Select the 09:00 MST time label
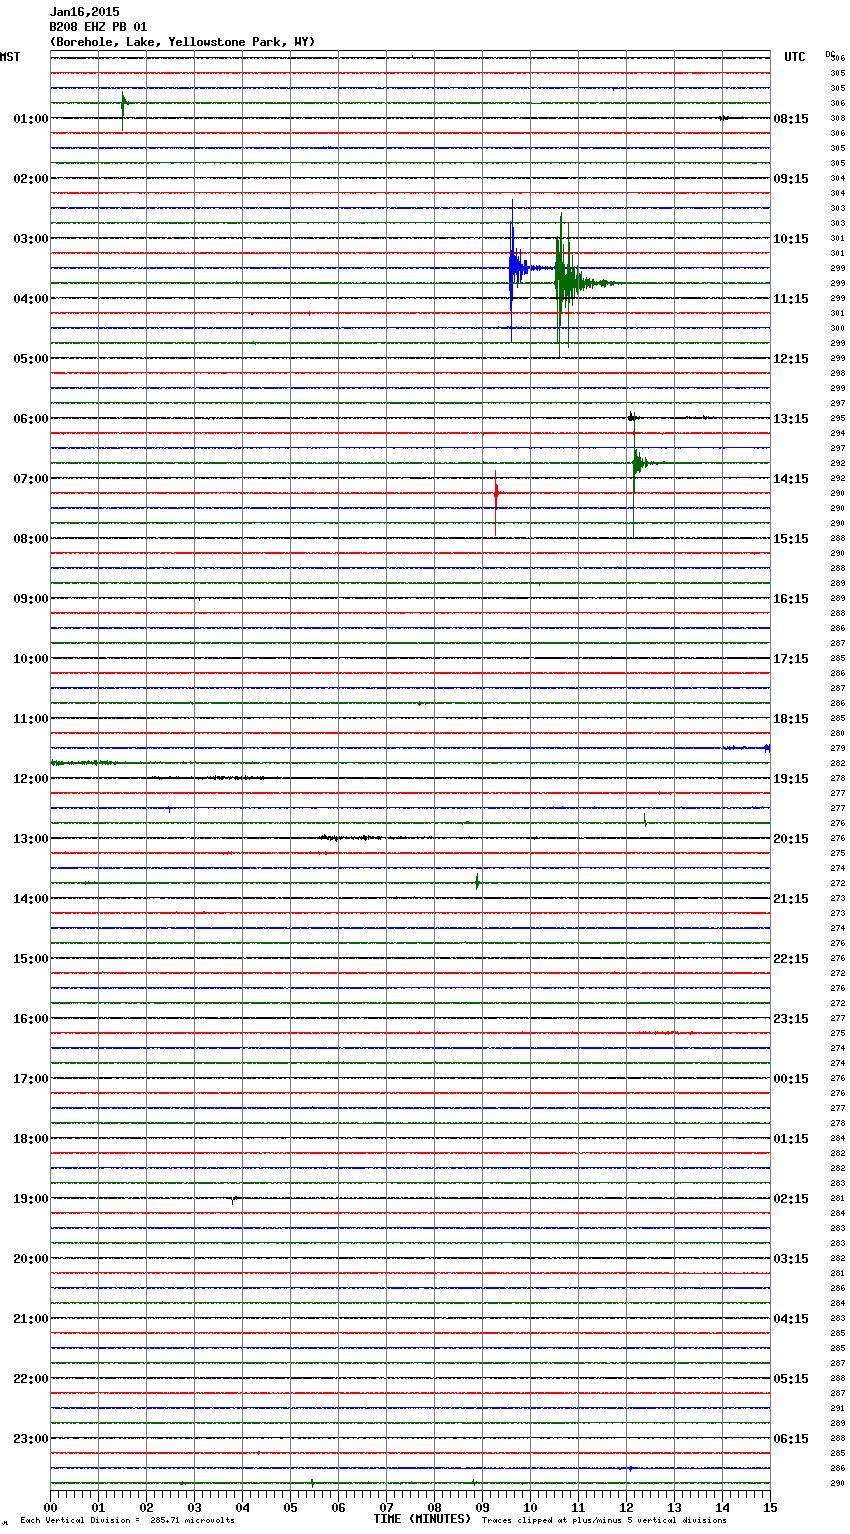This screenshot has height=1534, width=850. coord(31,599)
